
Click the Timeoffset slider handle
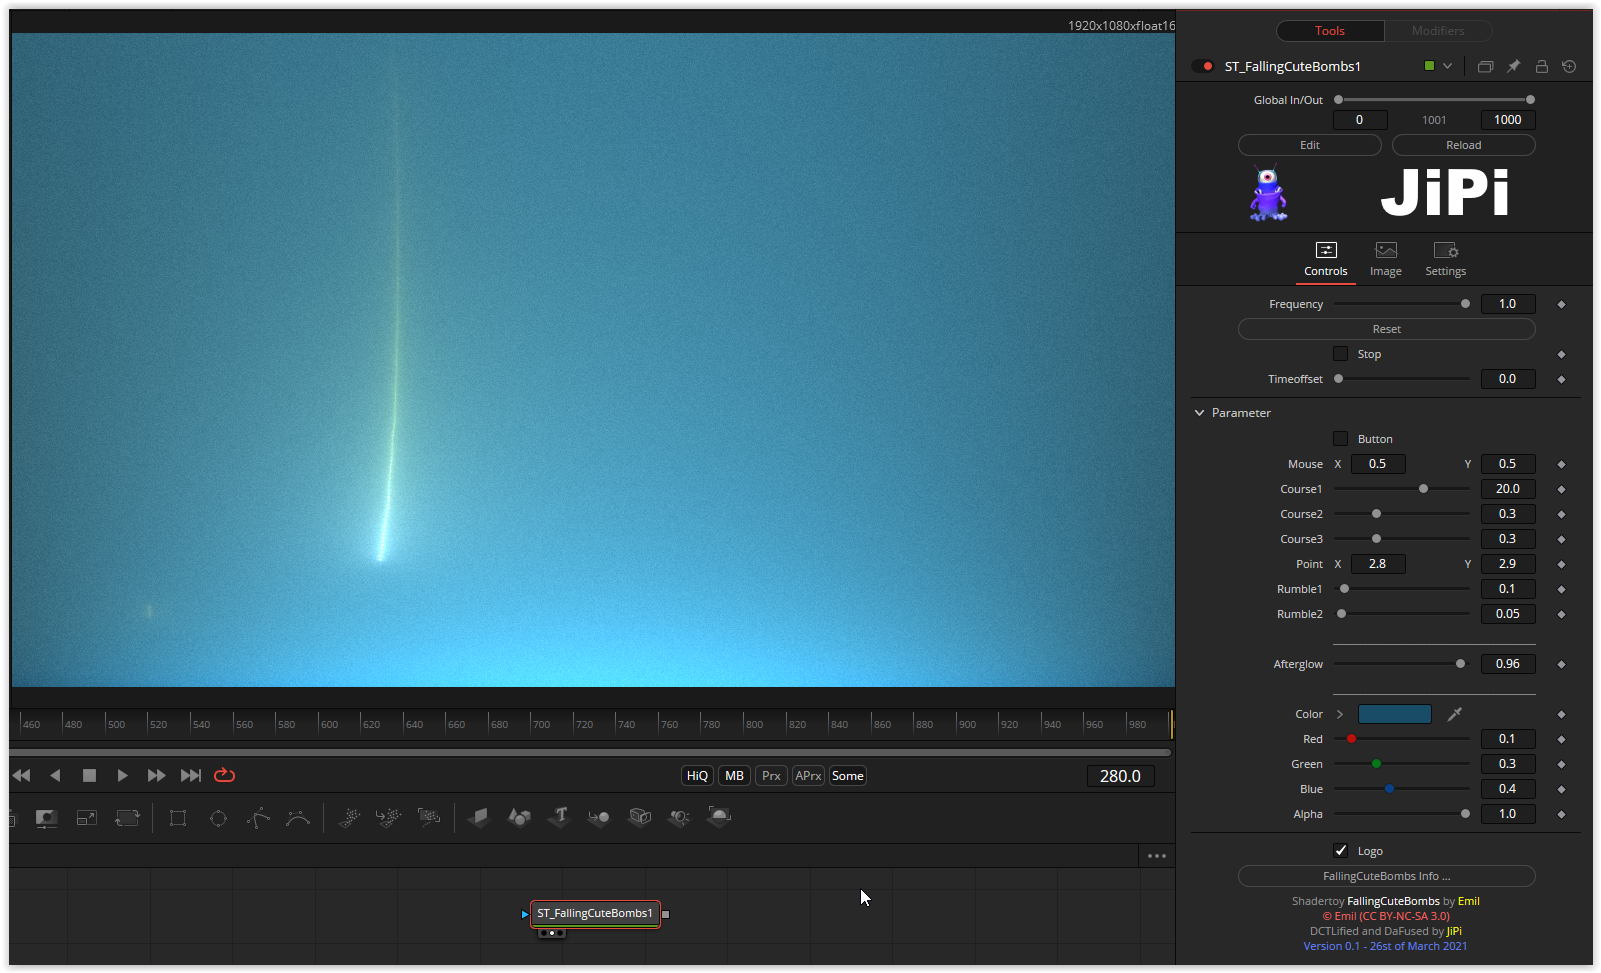tap(1339, 379)
